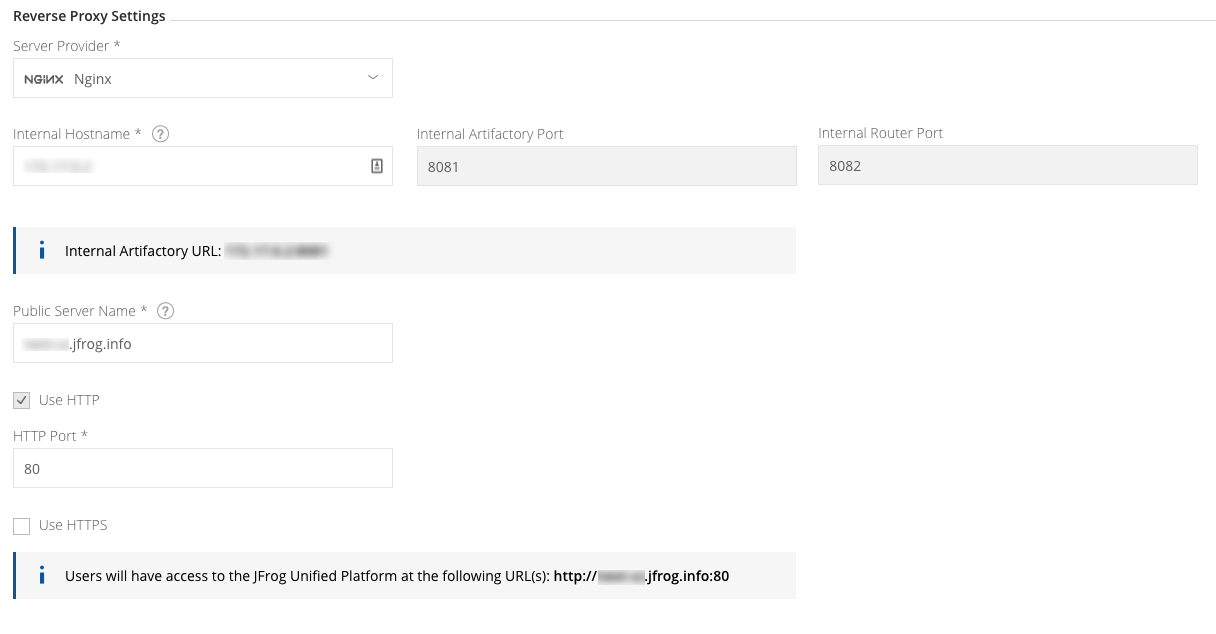The height and width of the screenshot is (634, 1216).
Task: Open the Internal Hostname help tooltip
Action: pos(160,132)
